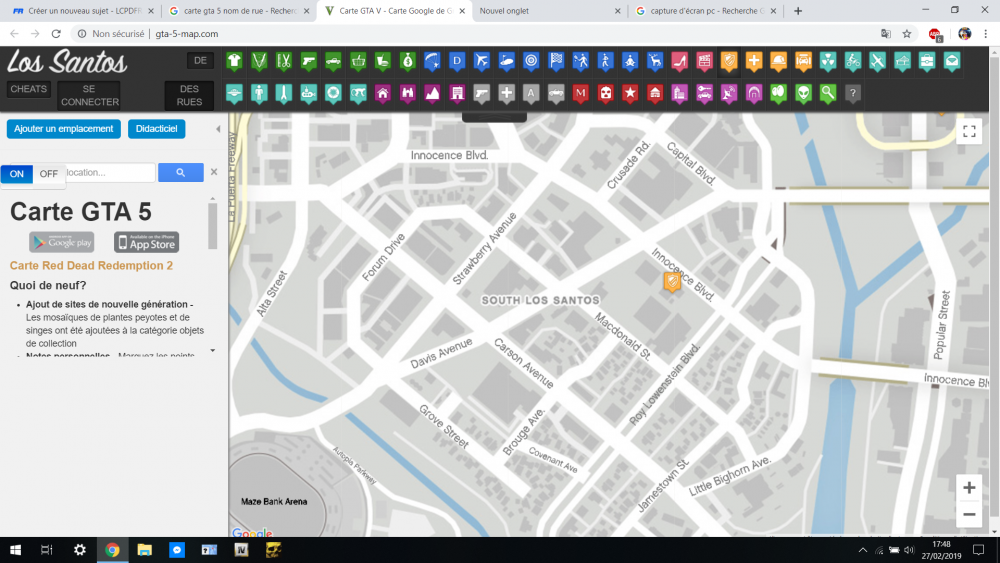
Task: Toggle the purple mountain marker filter
Action: tap(432, 94)
